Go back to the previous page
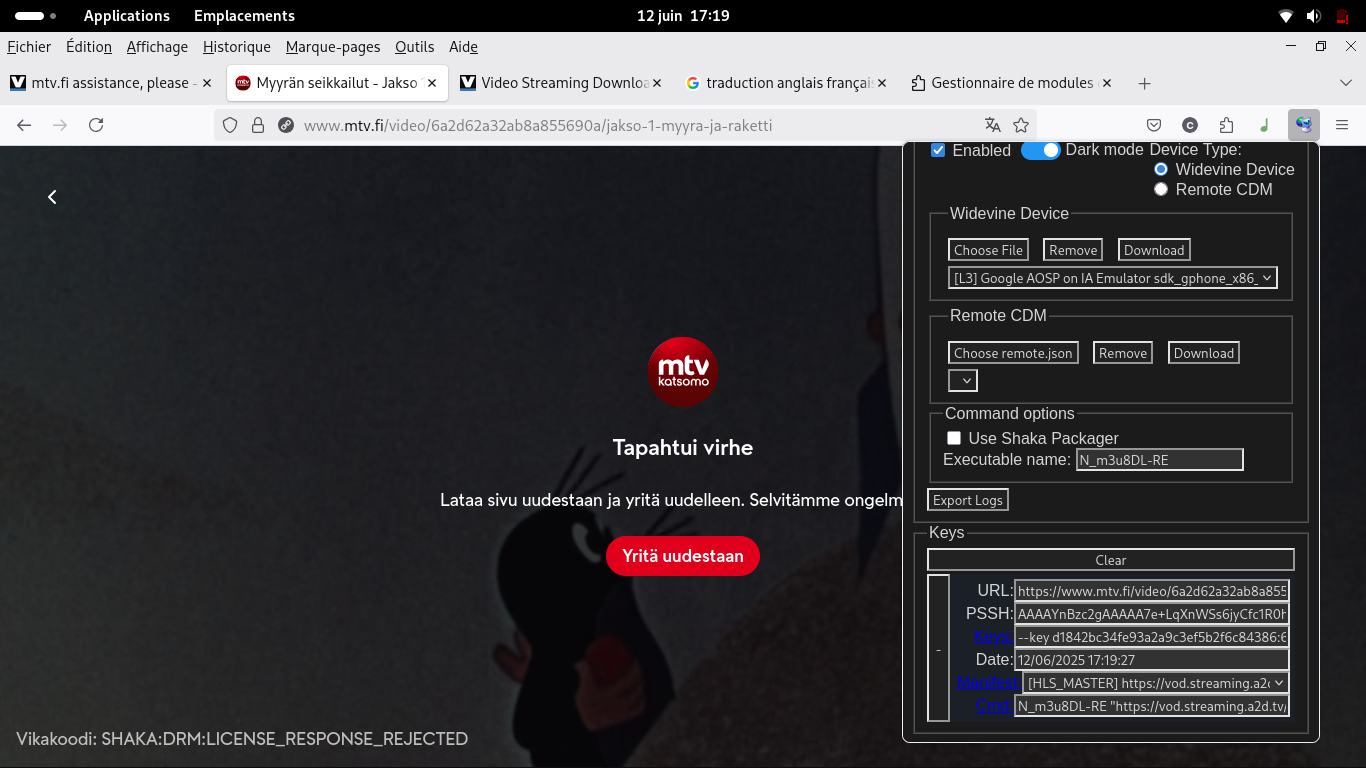Image resolution: width=1366 pixels, height=768 pixels. (24, 125)
